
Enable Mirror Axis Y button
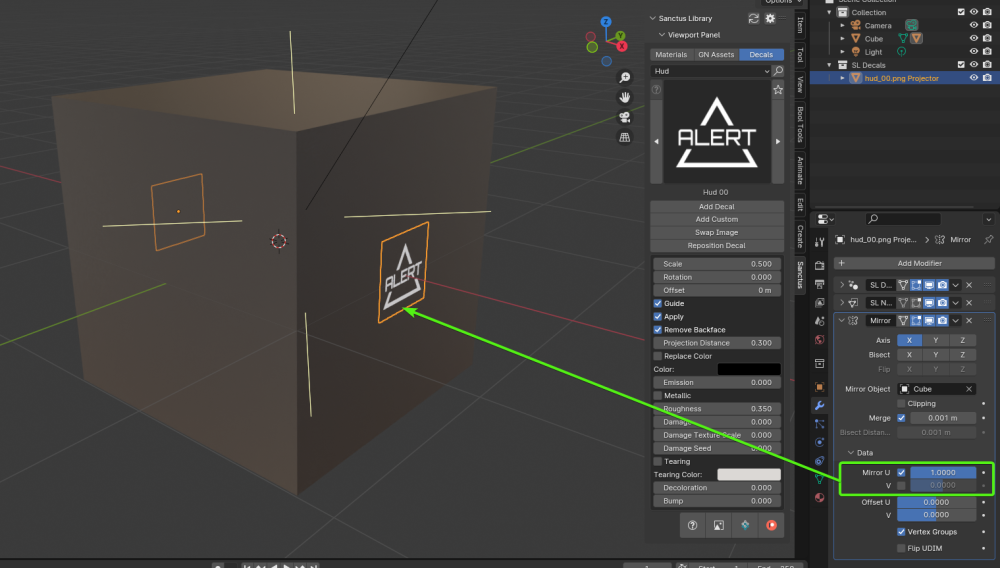[x=936, y=340]
